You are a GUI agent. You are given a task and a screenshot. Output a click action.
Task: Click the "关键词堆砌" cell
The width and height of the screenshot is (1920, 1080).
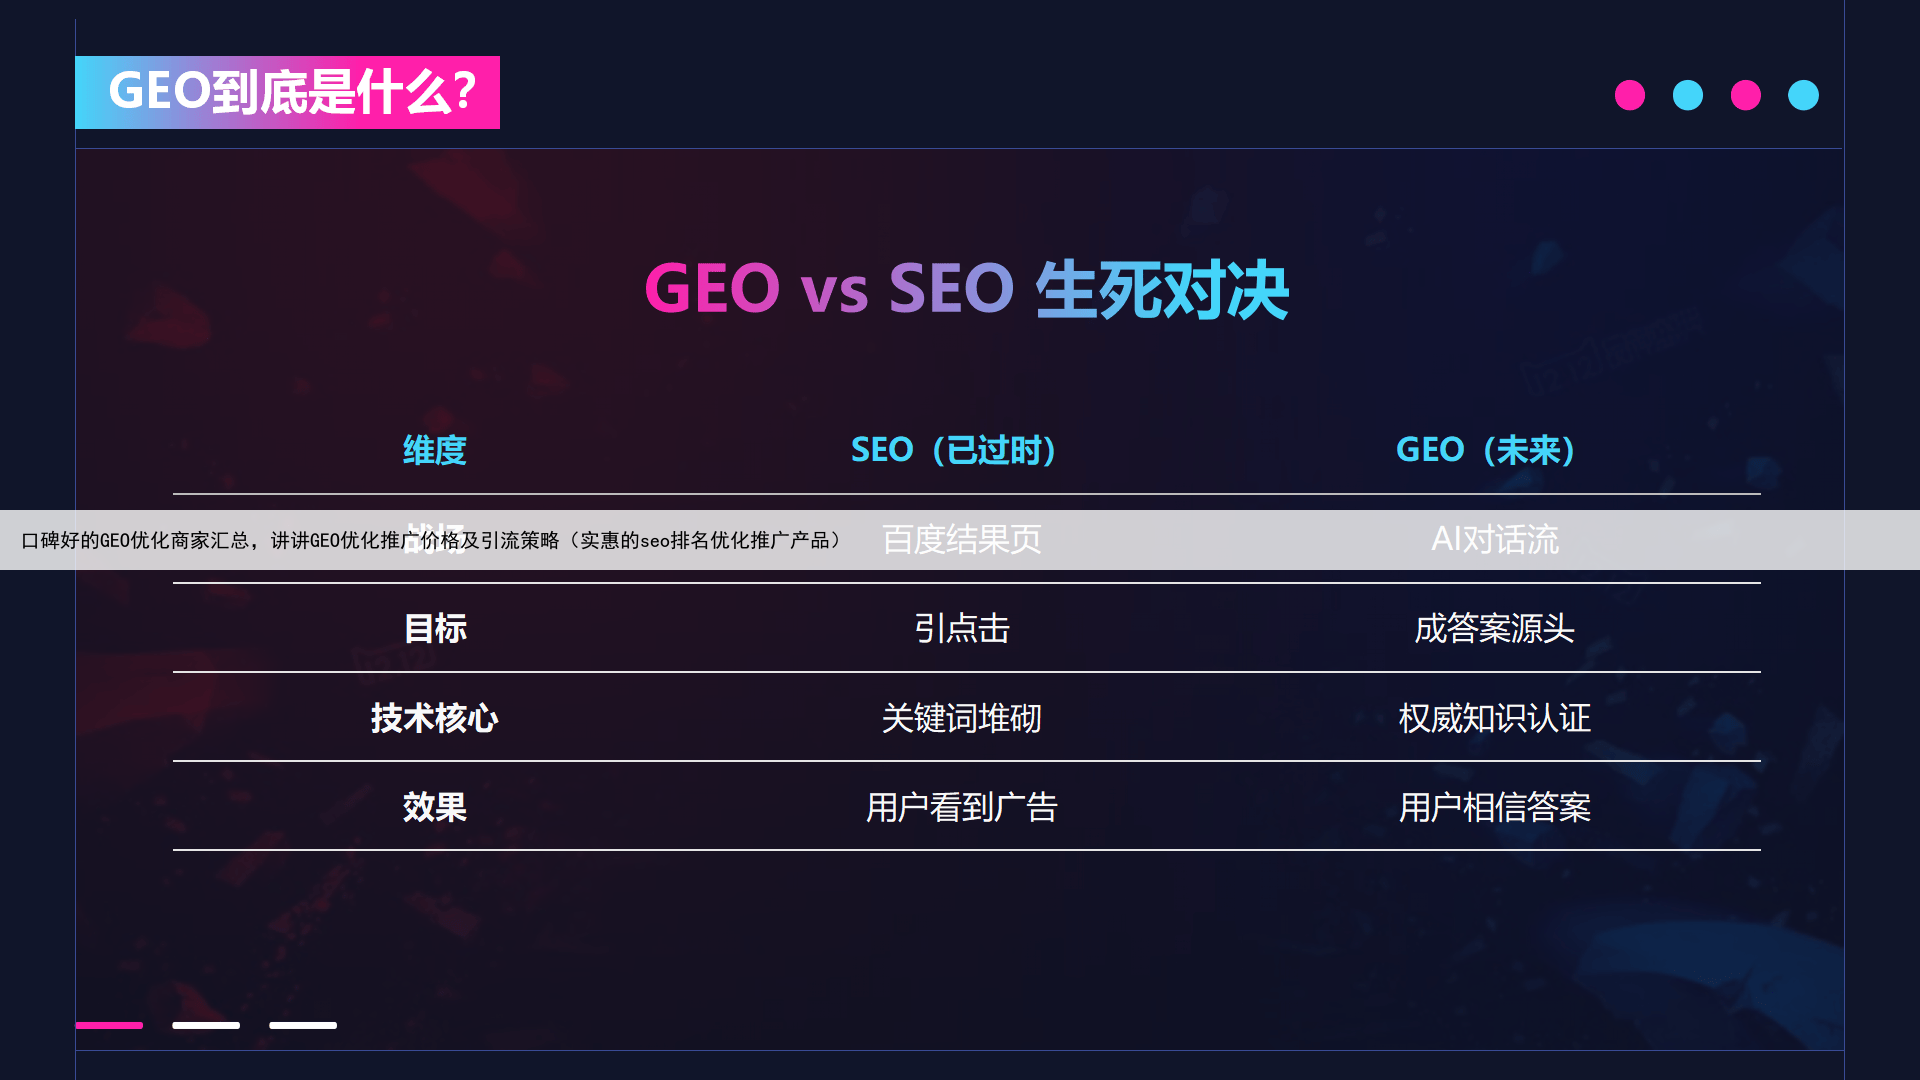[x=962, y=718]
